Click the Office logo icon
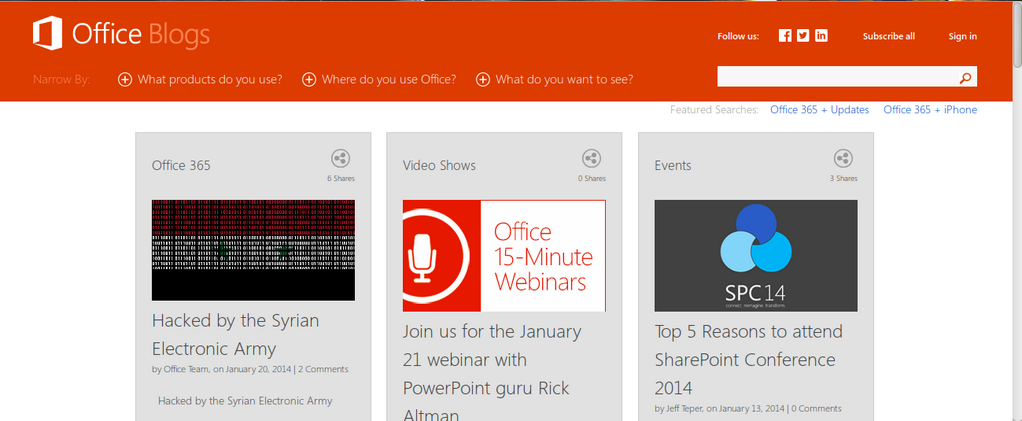1022x421 pixels. 48,35
